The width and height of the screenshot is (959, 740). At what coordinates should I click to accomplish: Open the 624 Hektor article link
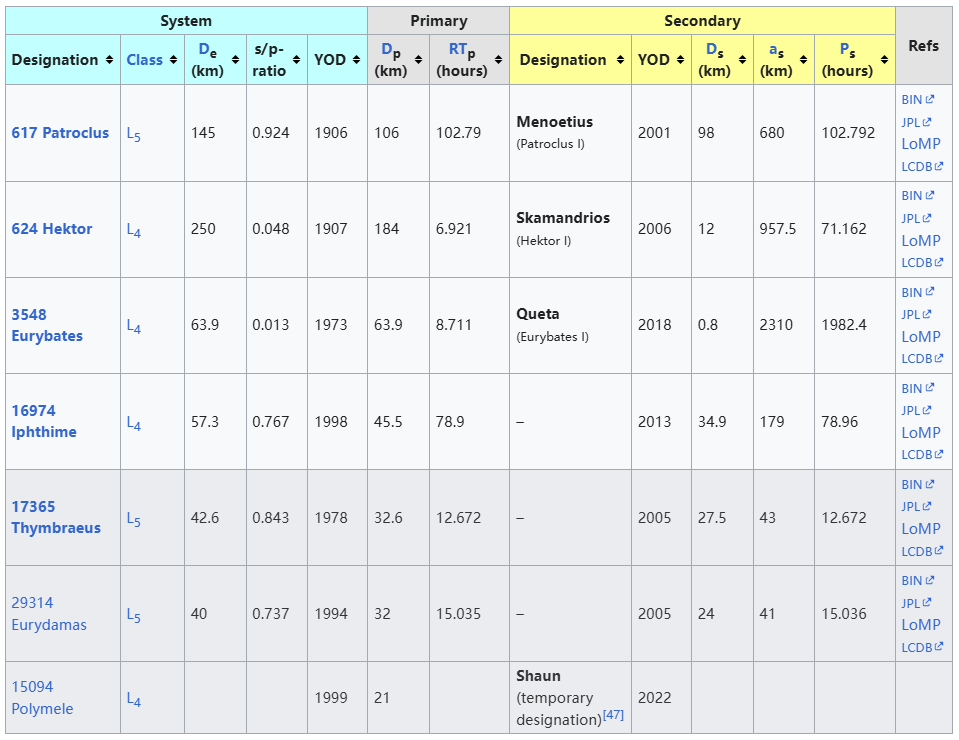[52, 229]
